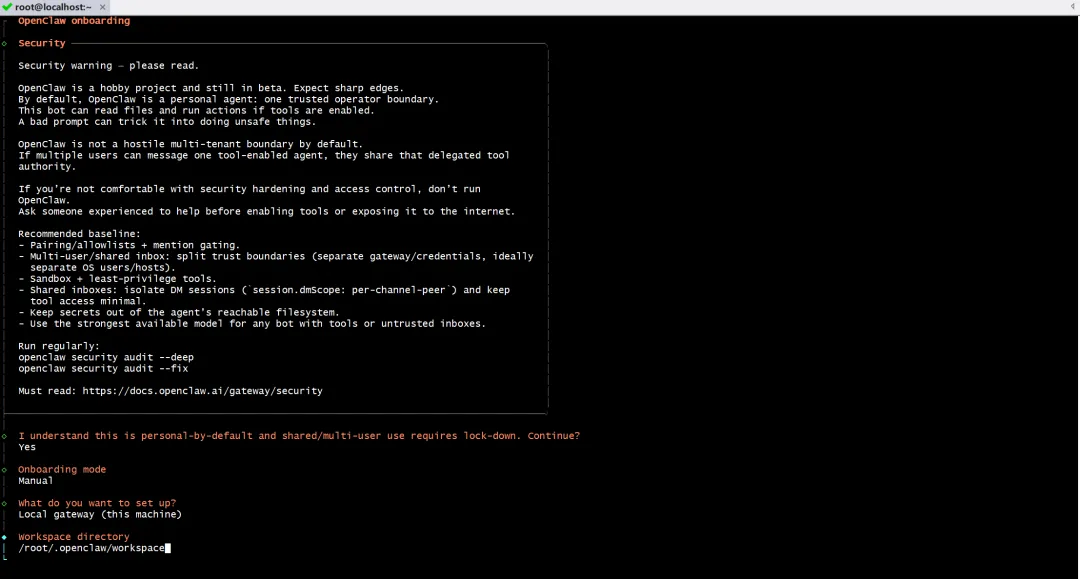This screenshot has width=1080, height=579.
Task: Click 'OpenClaw is a hobby project' line
Action: 211,88
